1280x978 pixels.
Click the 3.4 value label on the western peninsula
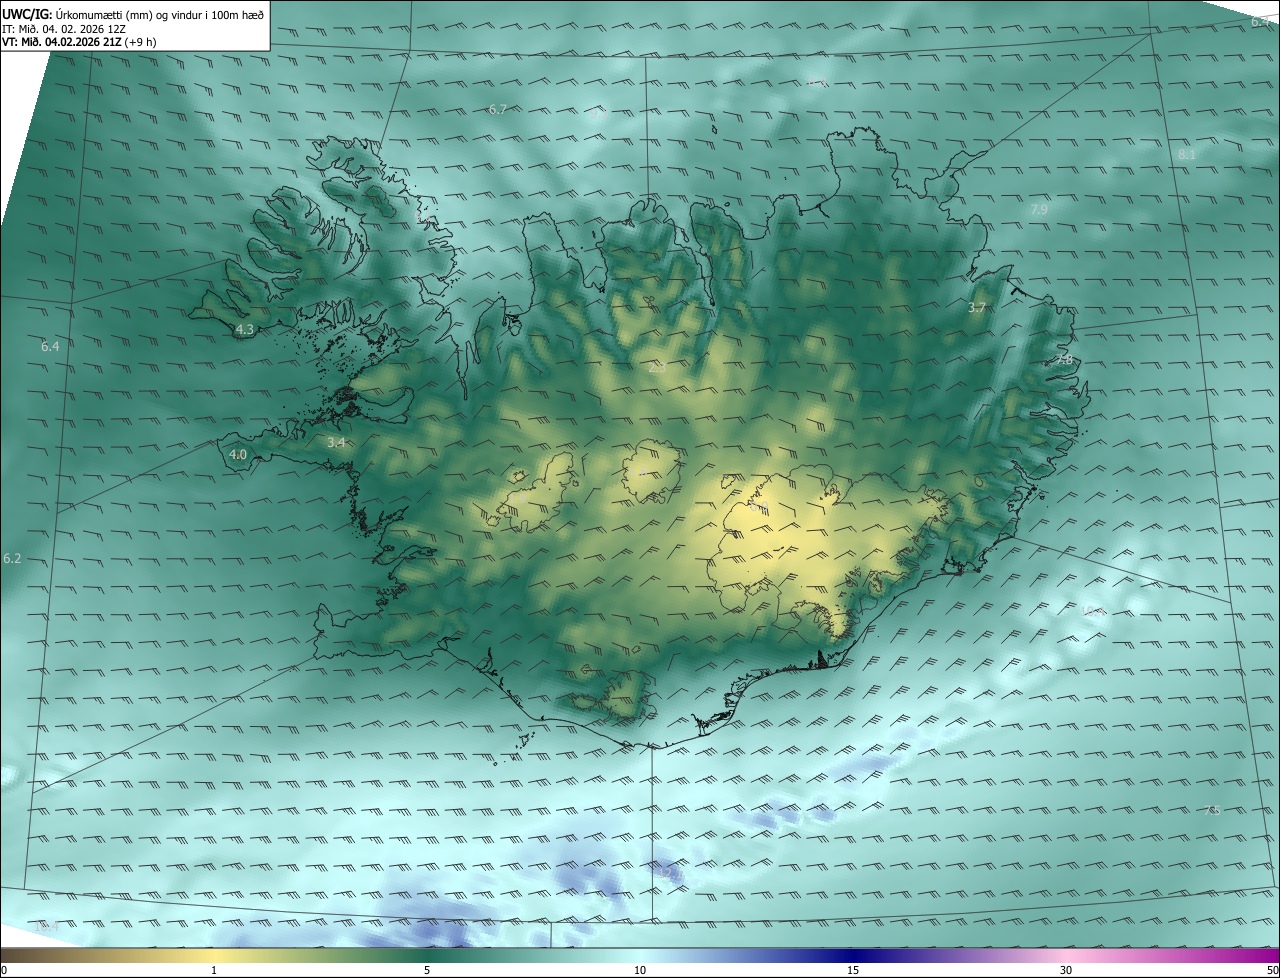(x=336, y=442)
